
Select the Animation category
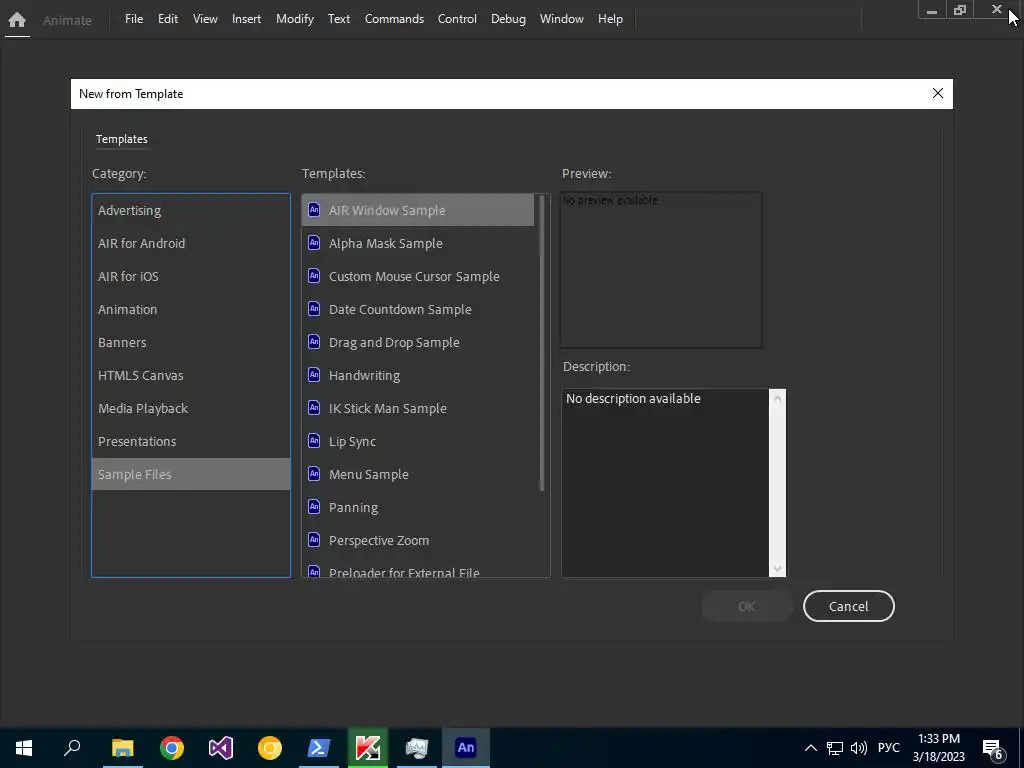(191, 310)
